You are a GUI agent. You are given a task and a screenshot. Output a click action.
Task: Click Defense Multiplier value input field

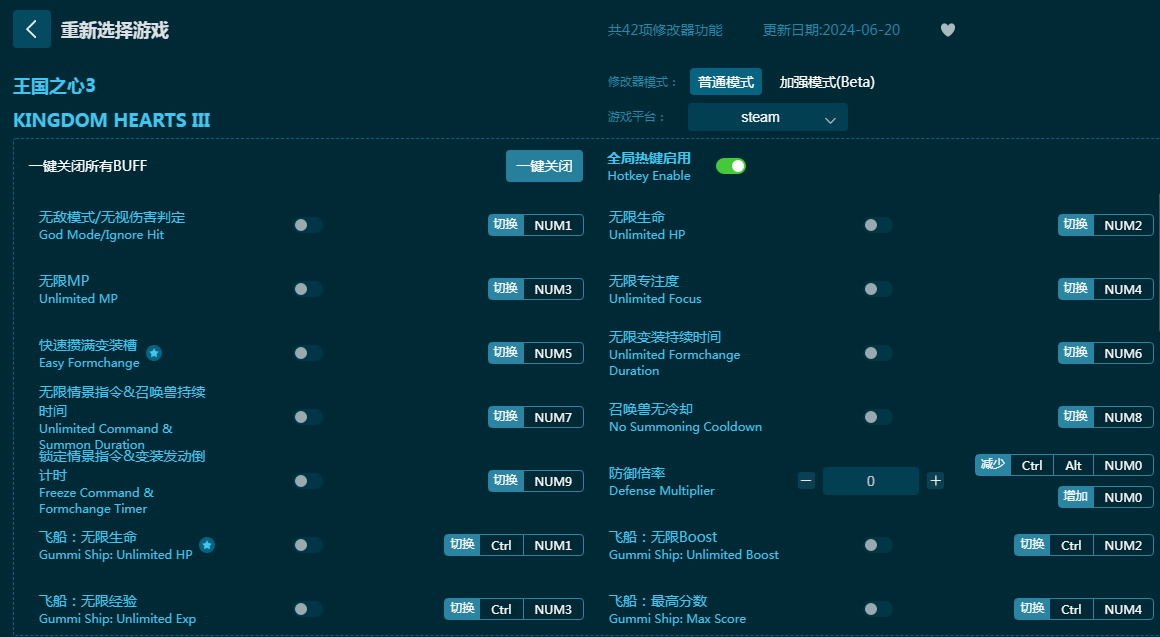[871, 481]
